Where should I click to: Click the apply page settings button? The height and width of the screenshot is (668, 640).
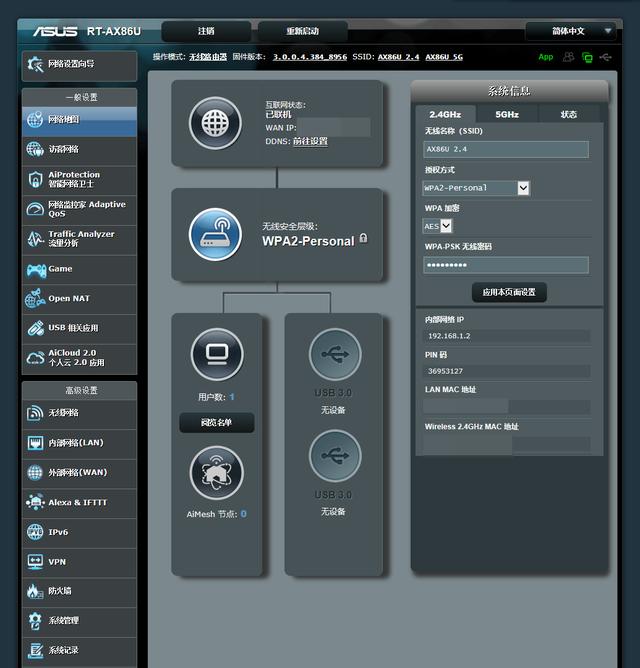coord(509,292)
